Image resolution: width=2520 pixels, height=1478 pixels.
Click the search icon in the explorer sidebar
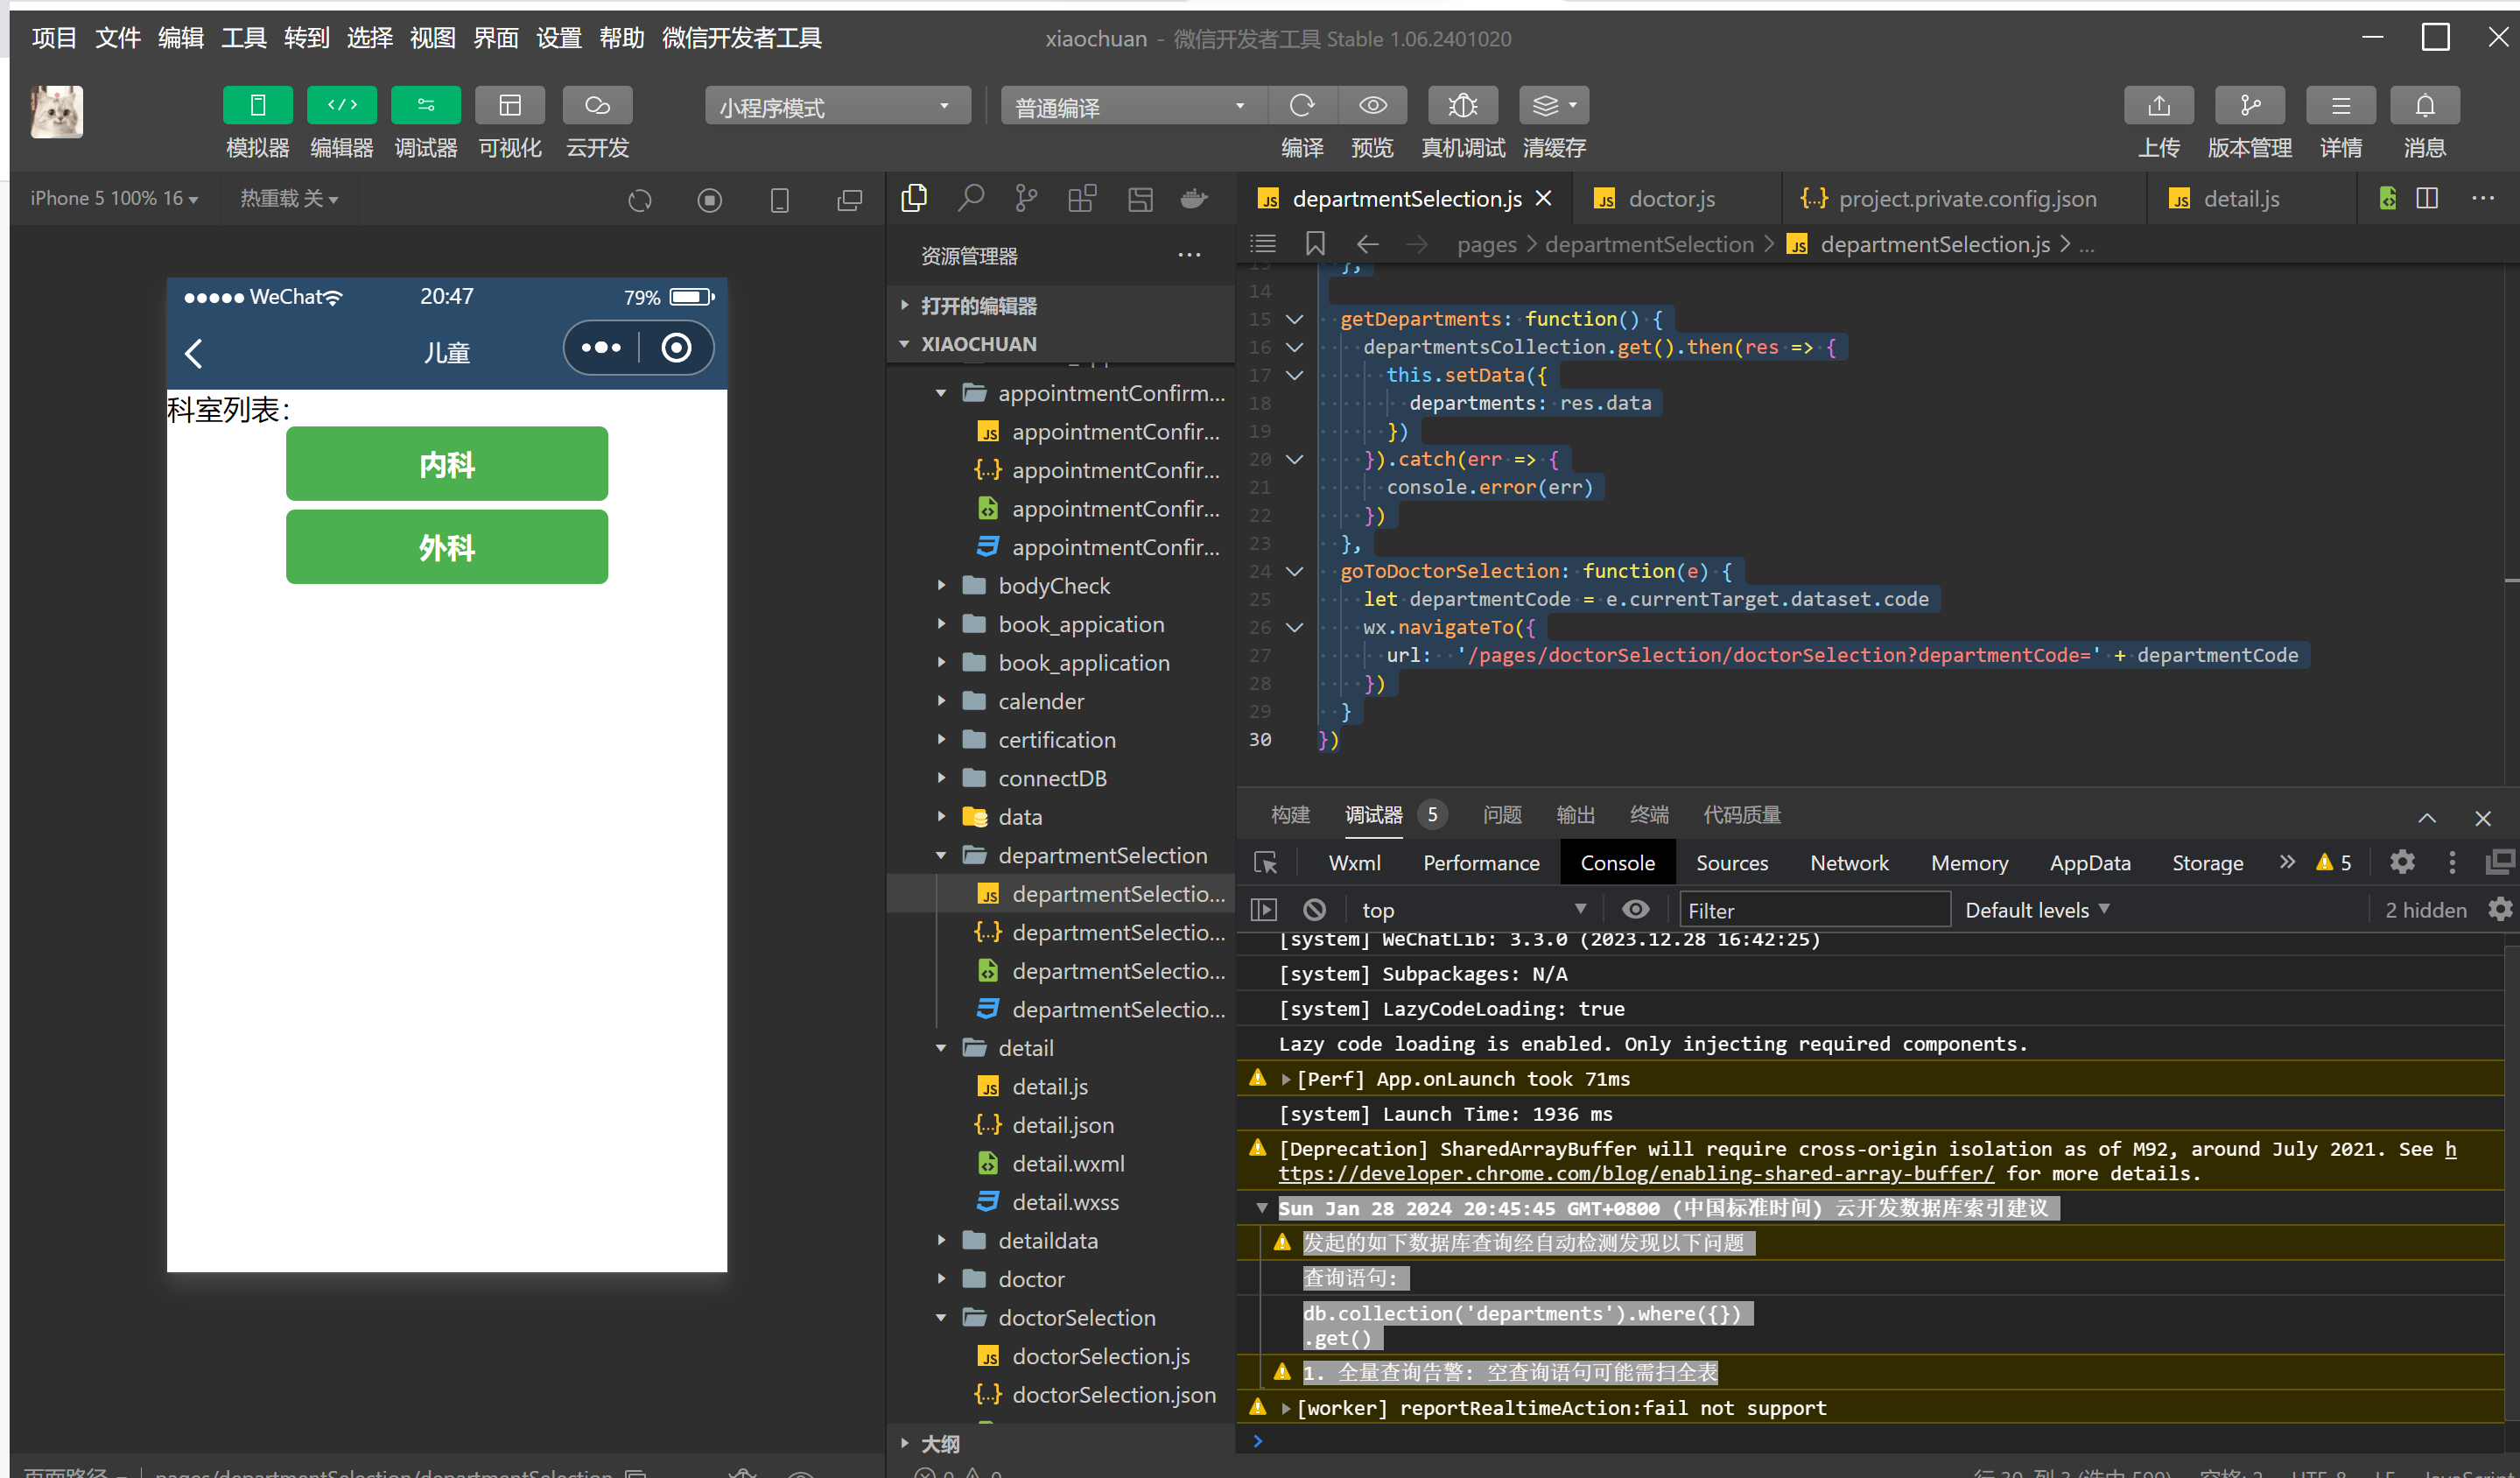point(970,198)
